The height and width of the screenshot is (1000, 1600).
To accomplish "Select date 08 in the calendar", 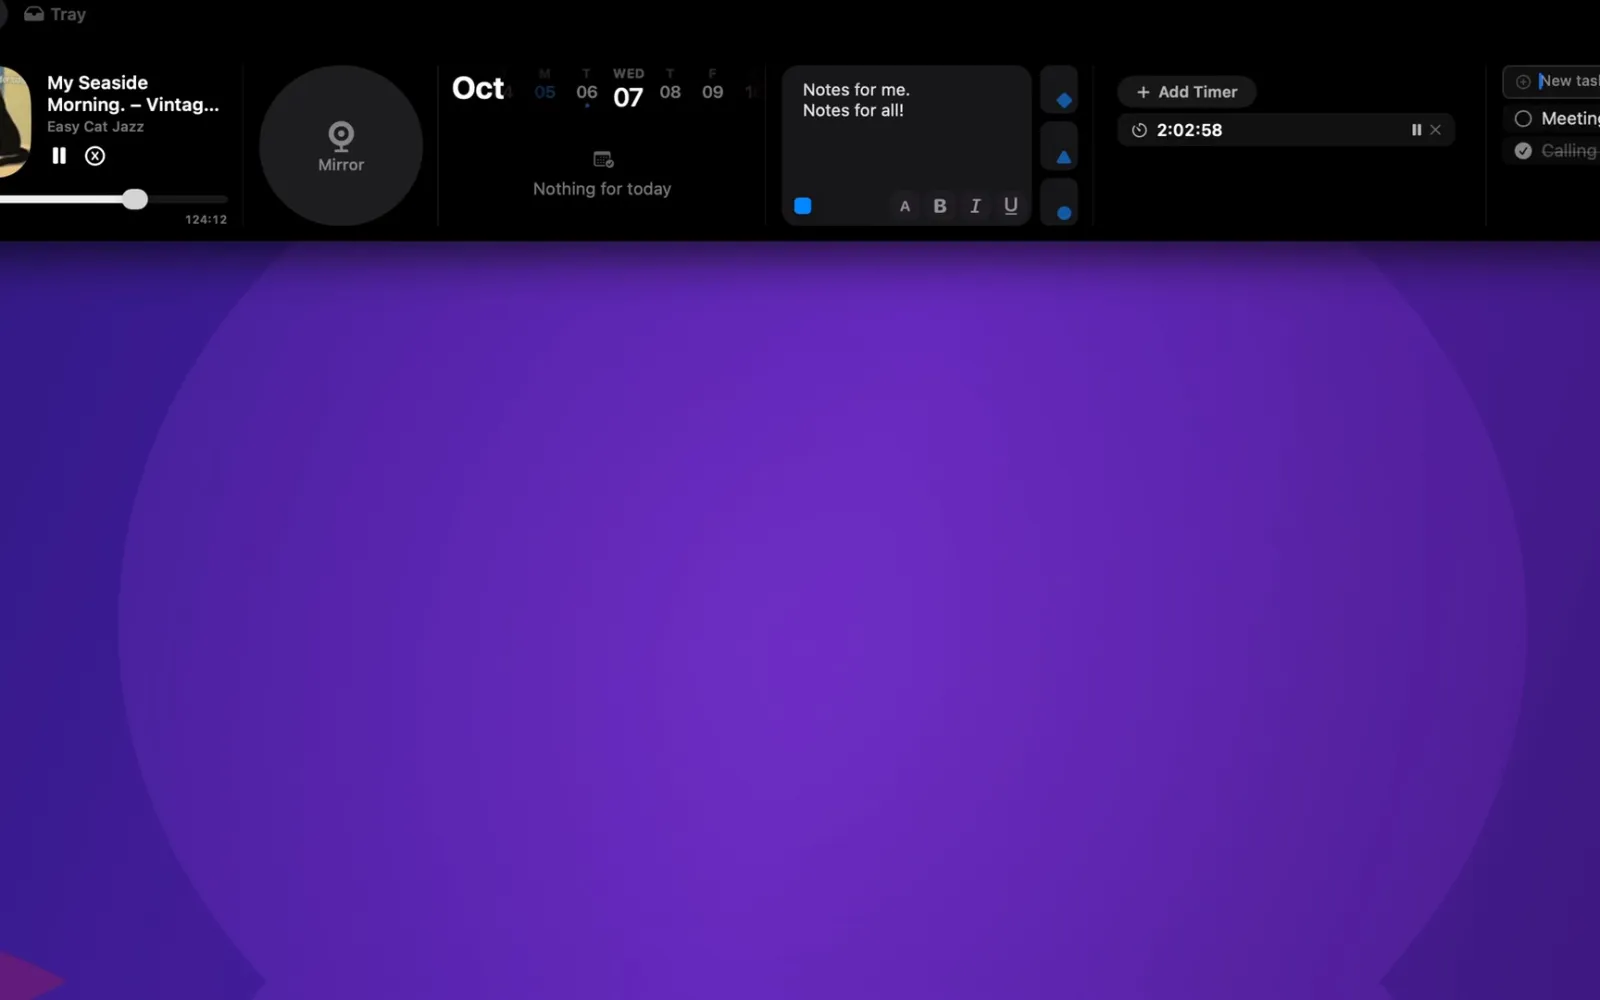I will (x=670, y=92).
